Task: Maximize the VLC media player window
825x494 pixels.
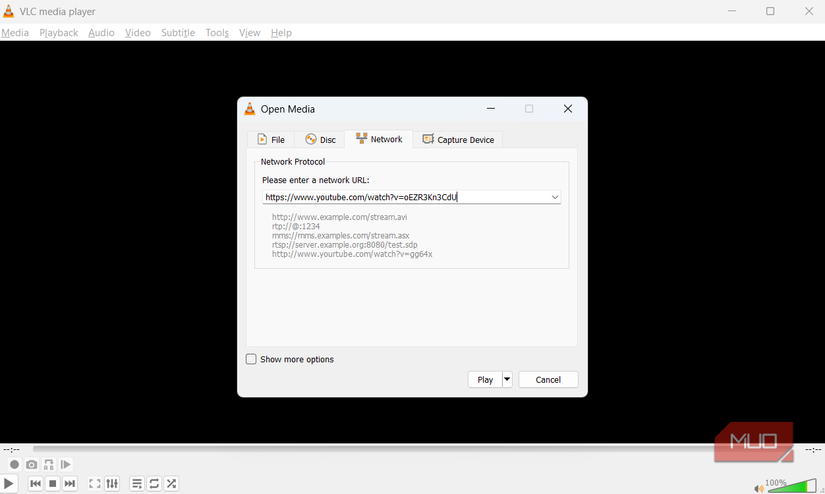Action: point(770,11)
